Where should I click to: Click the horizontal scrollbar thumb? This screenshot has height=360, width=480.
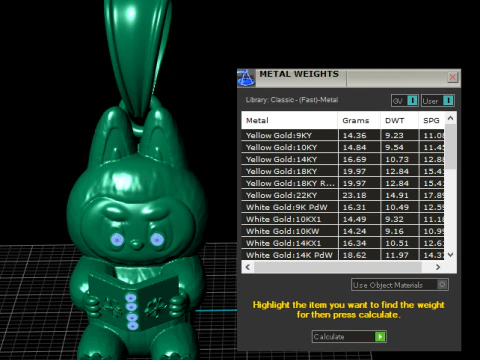338,267
